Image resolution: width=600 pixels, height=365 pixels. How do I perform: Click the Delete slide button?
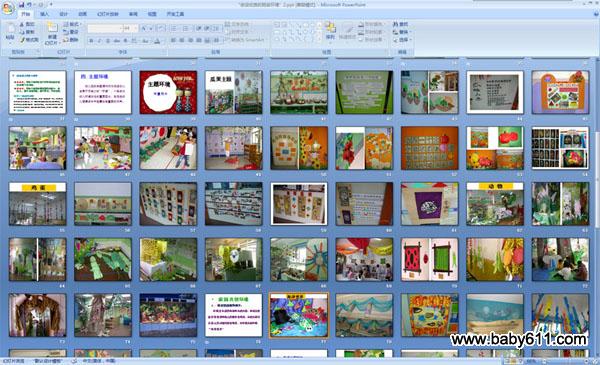pos(71,40)
